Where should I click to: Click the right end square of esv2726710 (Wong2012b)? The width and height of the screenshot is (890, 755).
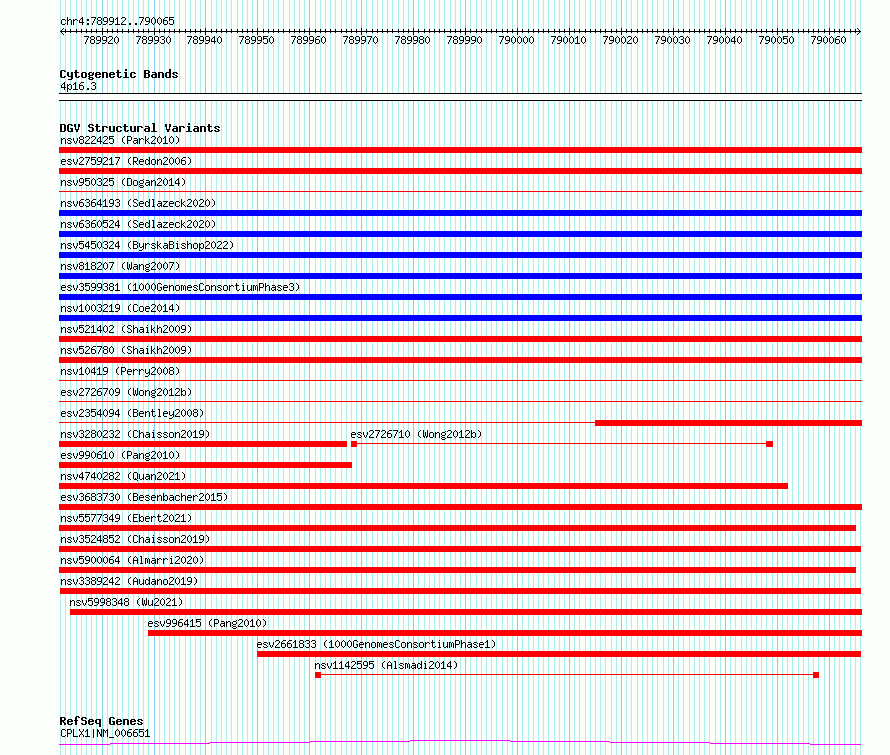tap(769, 444)
